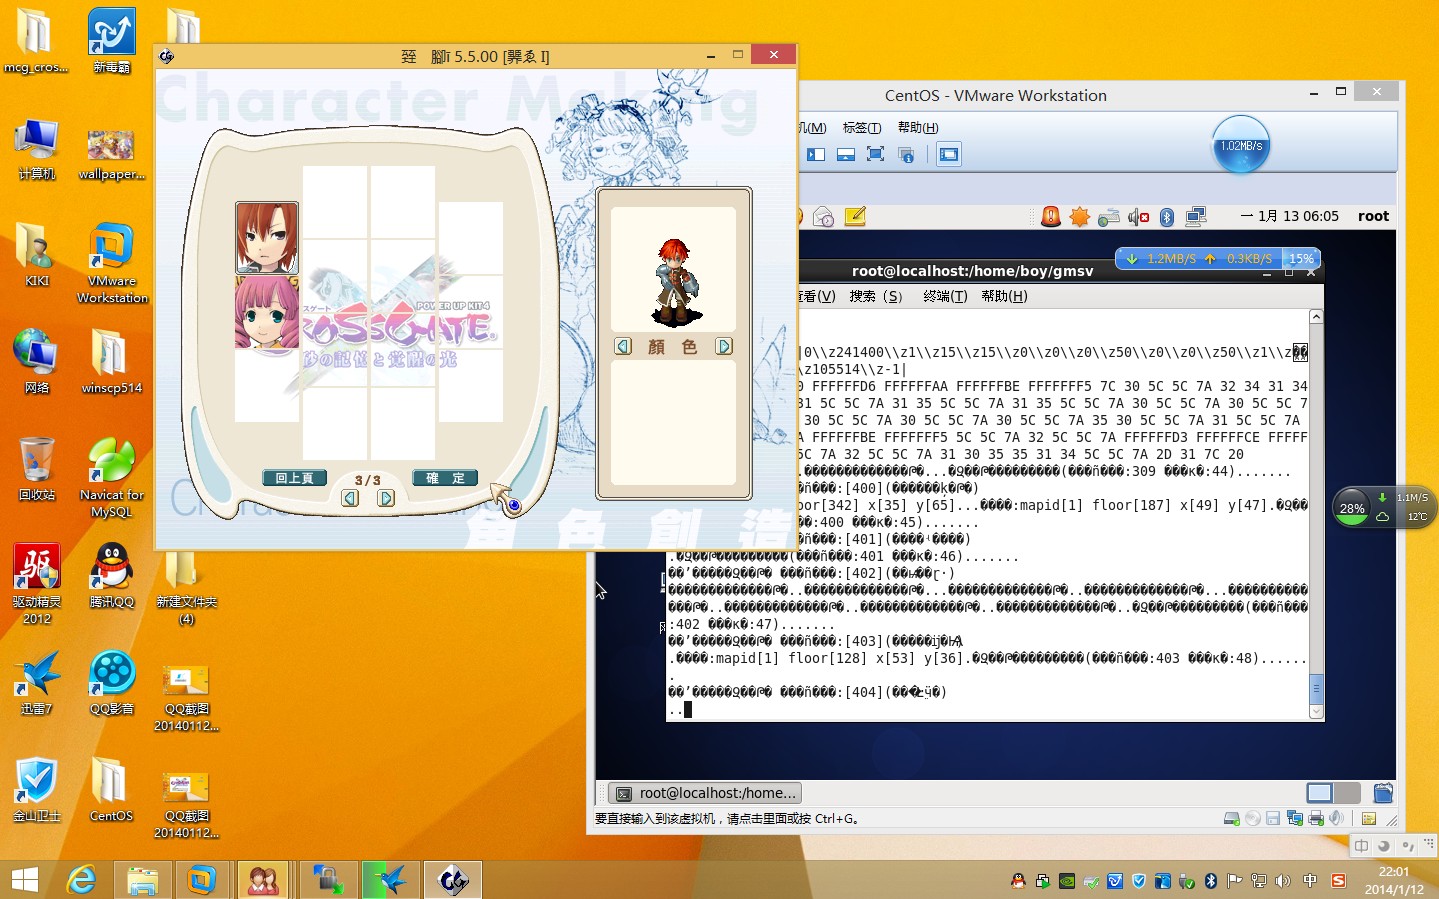Click the CentOS network connection icon
The height and width of the screenshot is (899, 1439).
tap(1195, 217)
